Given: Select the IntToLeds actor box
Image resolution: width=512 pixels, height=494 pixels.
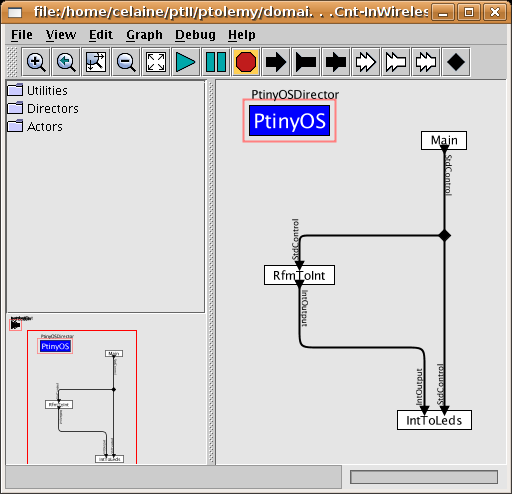Looking at the screenshot, I should (434, 420).
